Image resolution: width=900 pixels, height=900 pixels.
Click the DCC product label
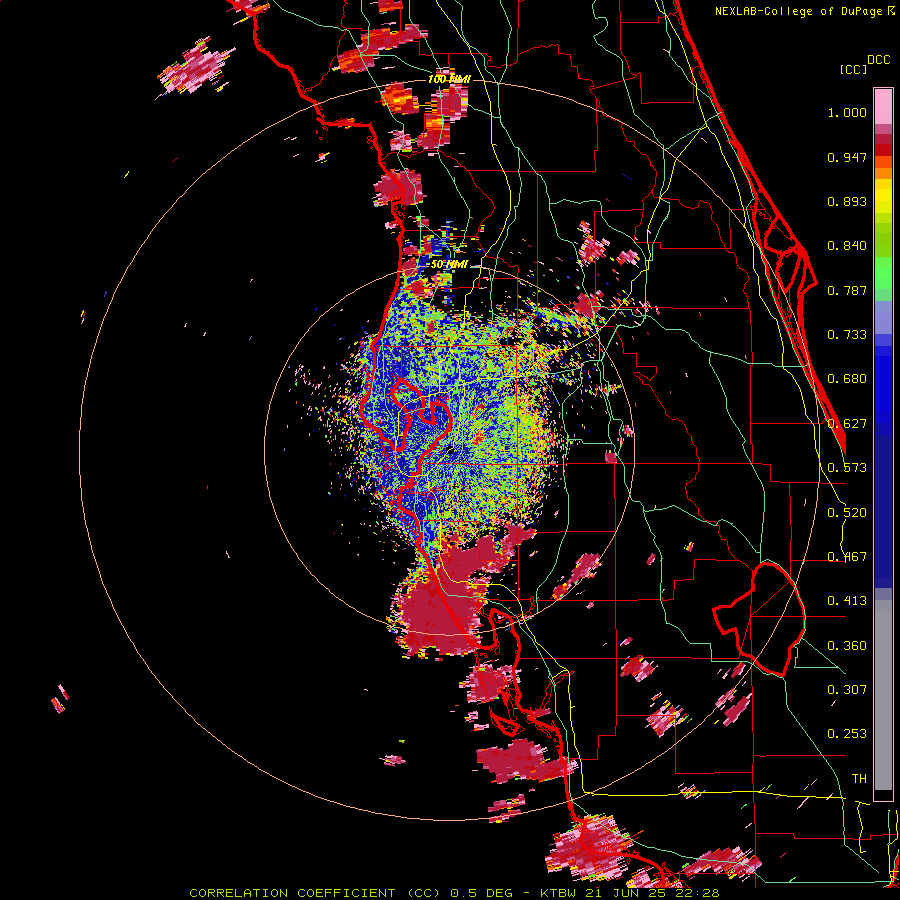coord(878,60)
